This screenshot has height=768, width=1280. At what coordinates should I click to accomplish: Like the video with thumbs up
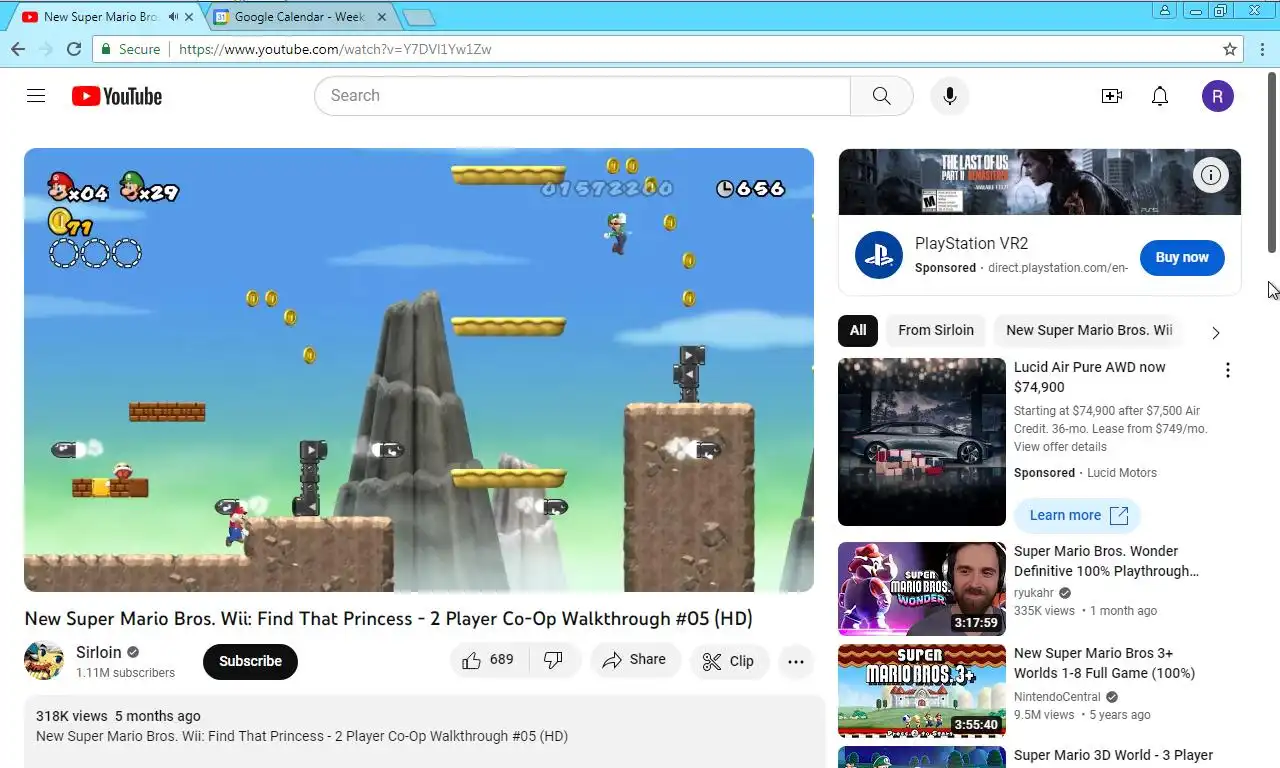(x=489, y=660)
